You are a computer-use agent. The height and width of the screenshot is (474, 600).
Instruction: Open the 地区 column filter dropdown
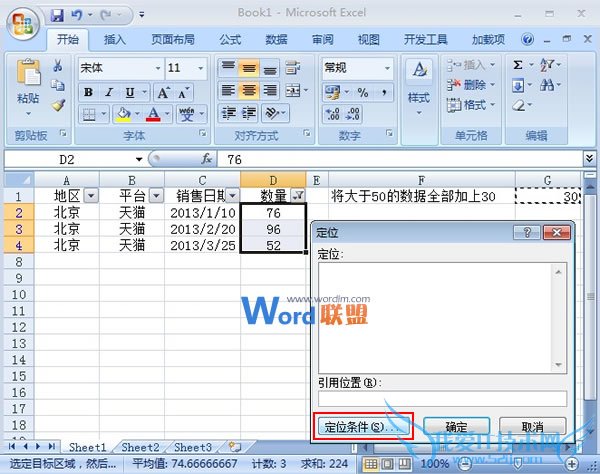pos(91,196)
